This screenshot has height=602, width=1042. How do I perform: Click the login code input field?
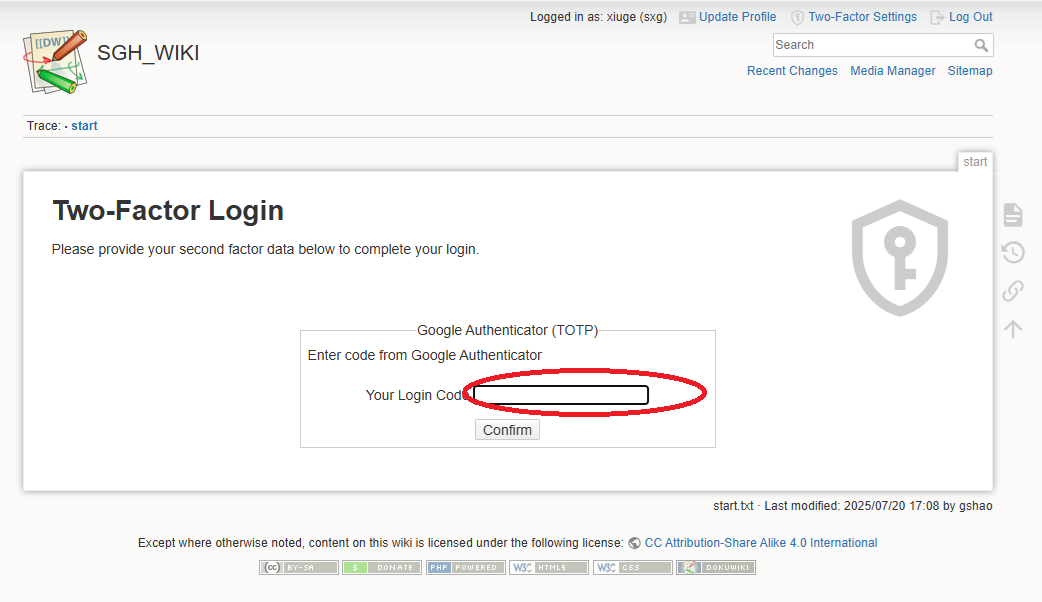point(558,395)
